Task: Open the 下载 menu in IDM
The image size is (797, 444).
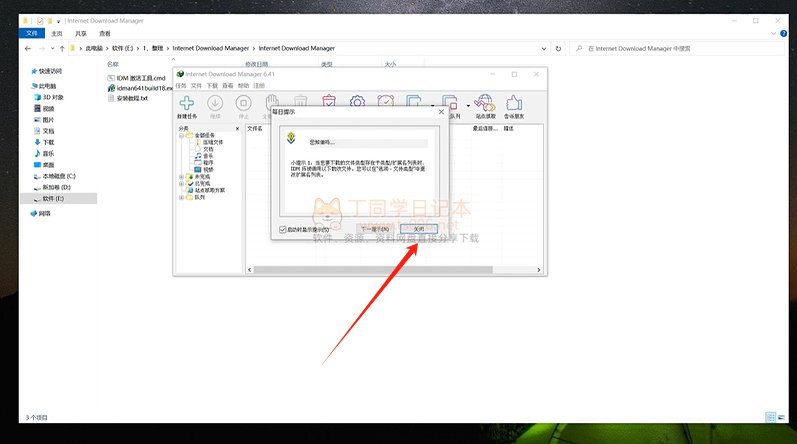Action: point(211,86)
